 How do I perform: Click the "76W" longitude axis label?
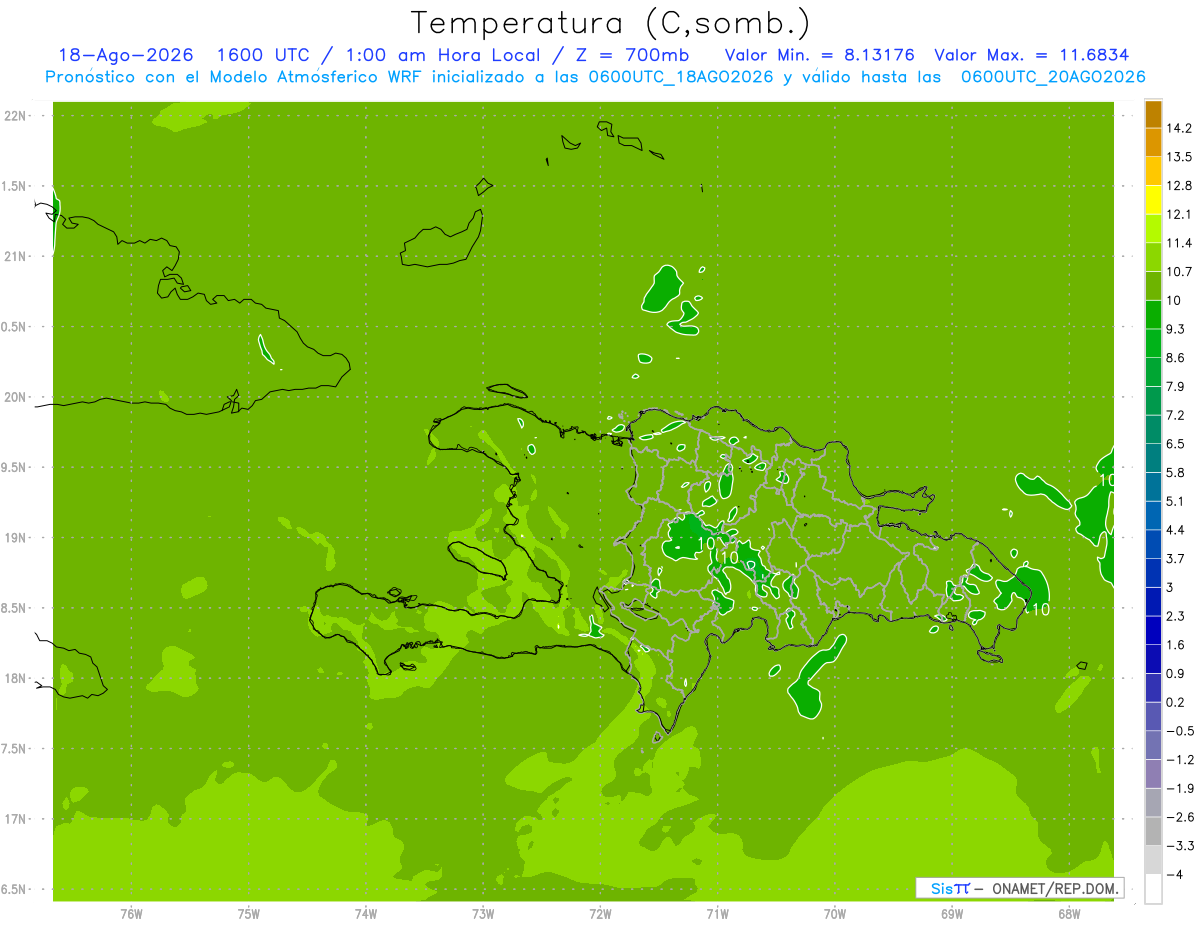pos(131,914)
